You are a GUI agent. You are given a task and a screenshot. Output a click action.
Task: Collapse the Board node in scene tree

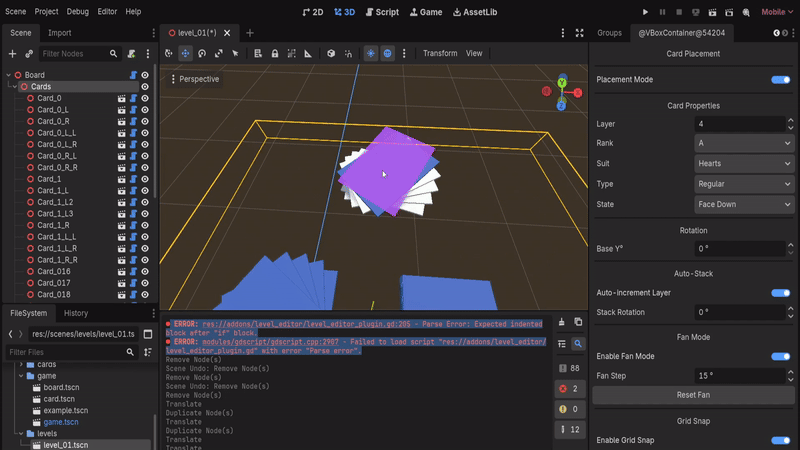coord(8,75)
